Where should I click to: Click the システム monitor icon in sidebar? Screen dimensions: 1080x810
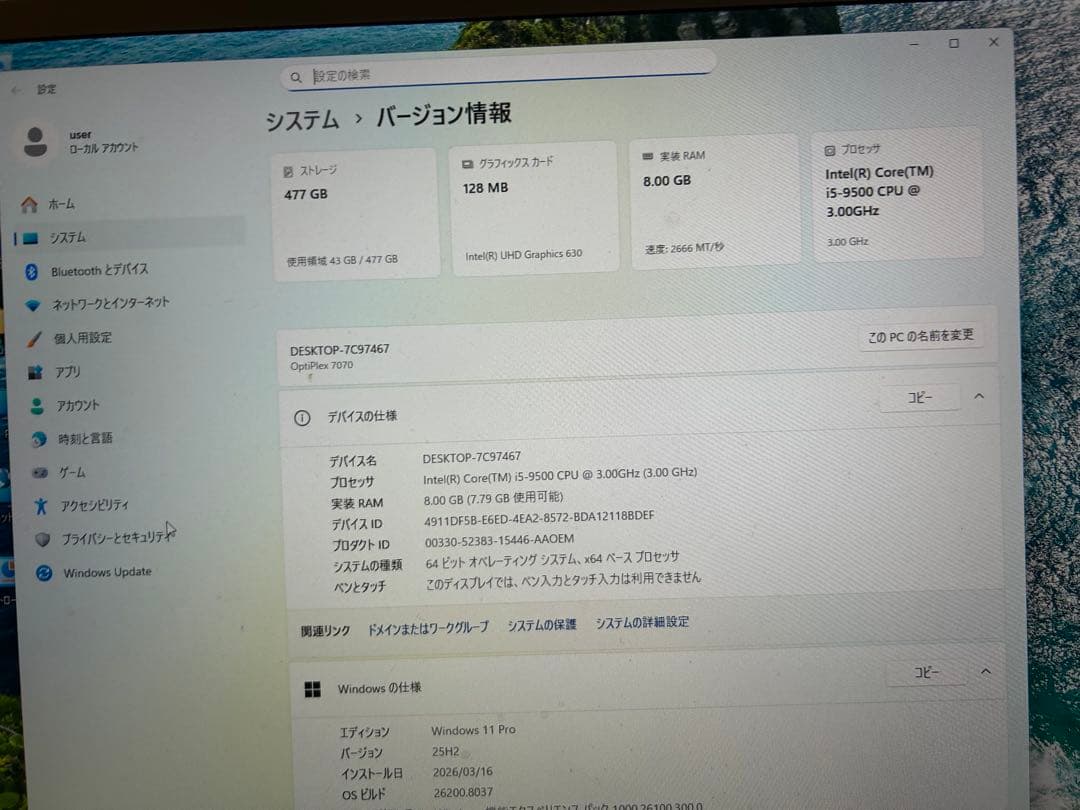pyautogui.click(x=30, y=238)
